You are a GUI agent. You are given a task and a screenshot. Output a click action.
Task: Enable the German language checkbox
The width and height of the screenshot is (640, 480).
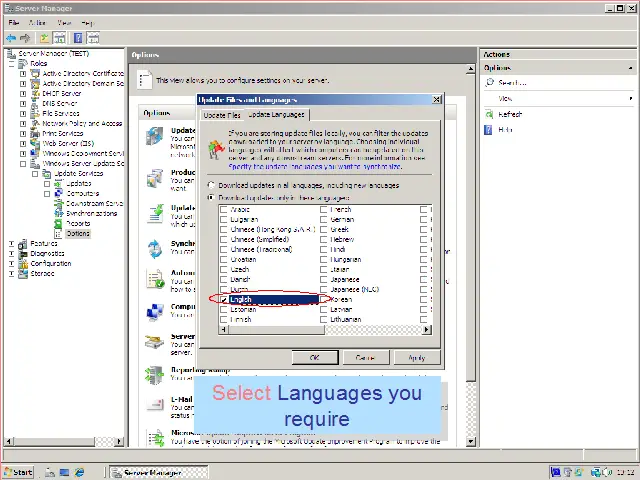coord(323,219)
